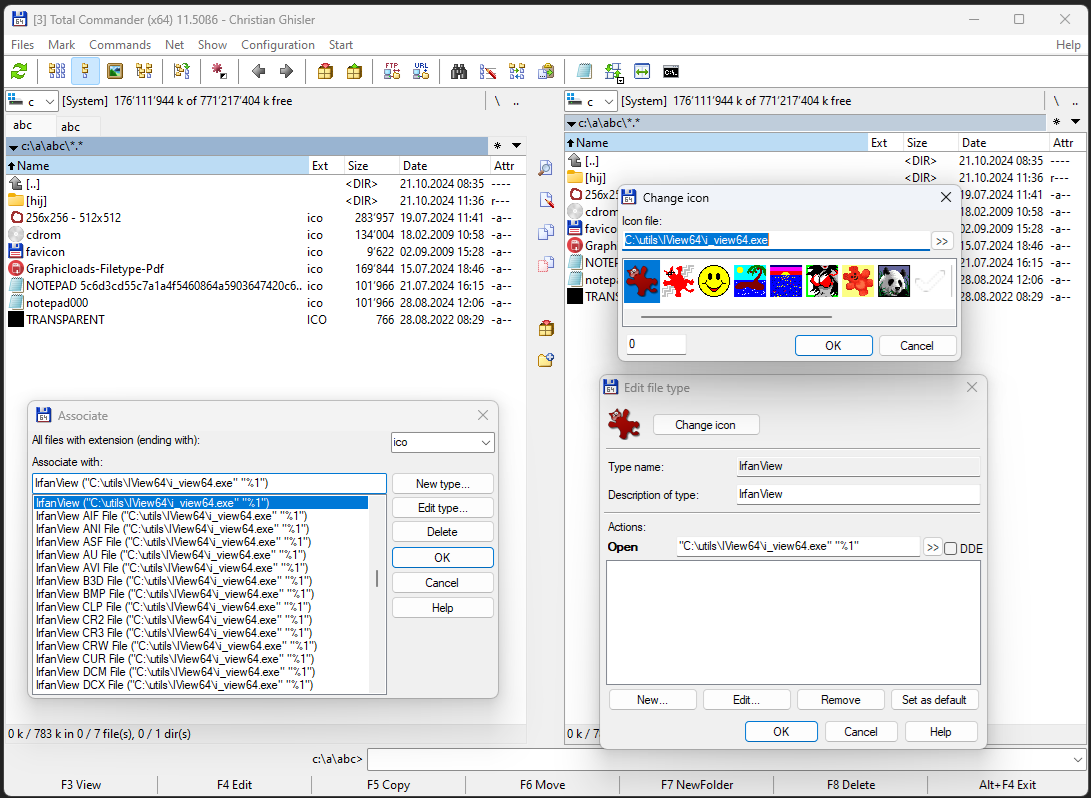
Task: Click the icon list horizontal scrollbar
Action: click(x=736, y=317)
